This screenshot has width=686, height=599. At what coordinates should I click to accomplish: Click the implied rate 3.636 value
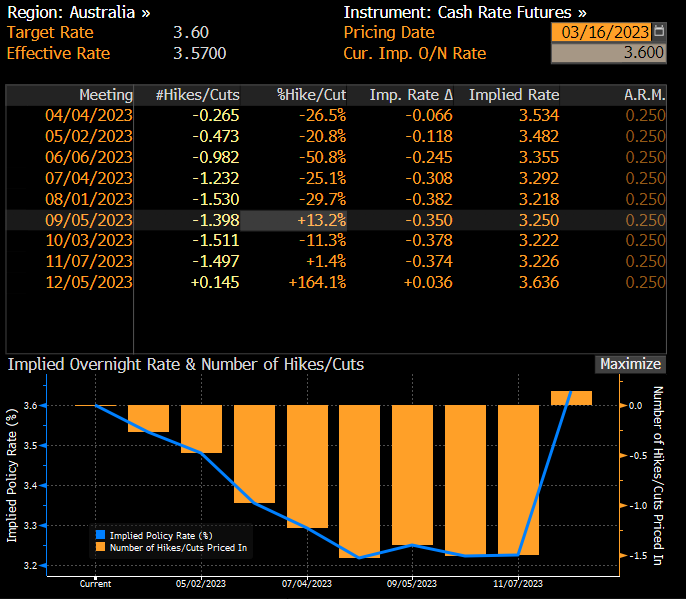point(539,283)
